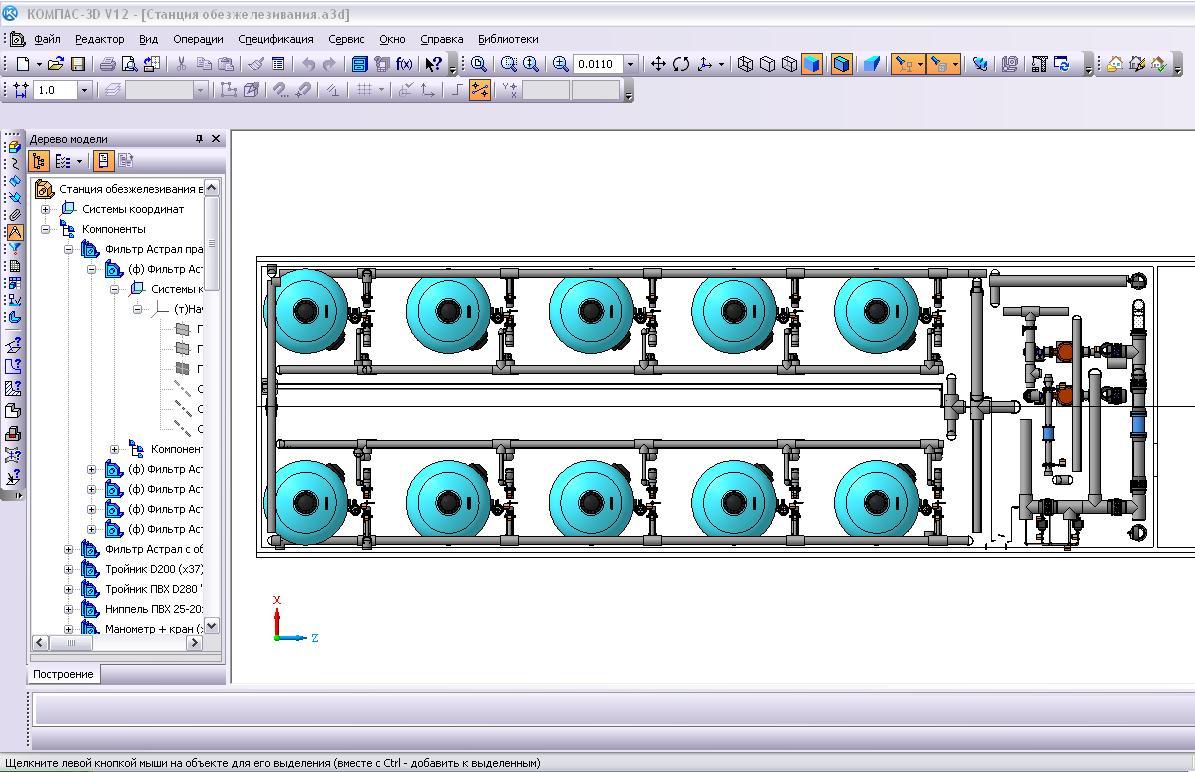Viewport: 1195px width, 772px height.
Task: Toggle shaded display mode button
Action: click(x=812, y=64)
